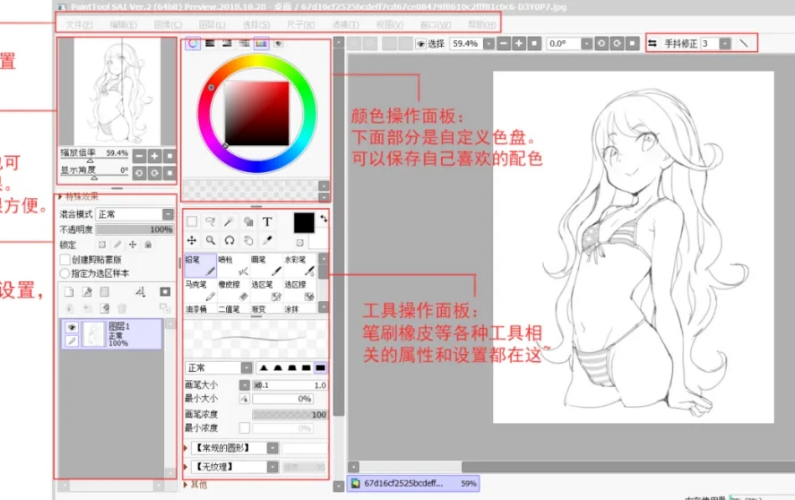Select the move layer tool
Viewport: 795px width, 500px height.
click(192, 240)
